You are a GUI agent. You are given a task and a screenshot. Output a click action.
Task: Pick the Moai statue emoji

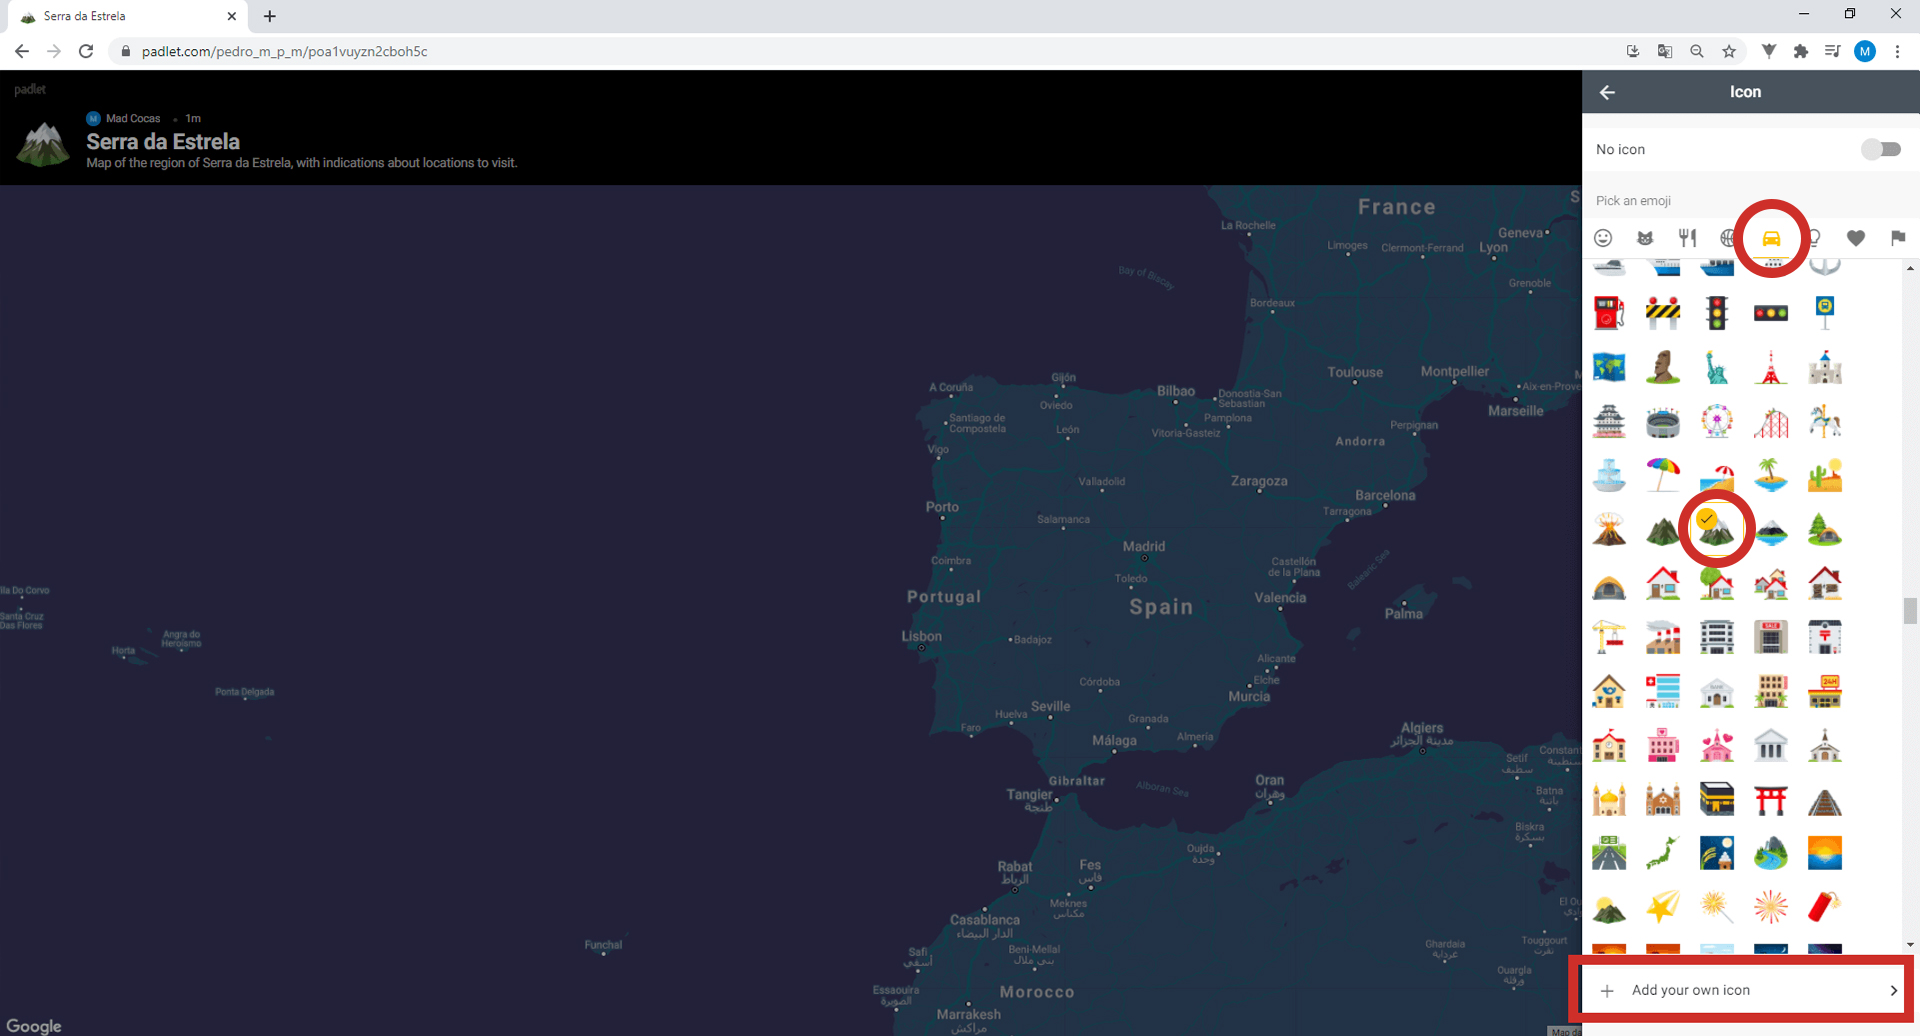1663,367
